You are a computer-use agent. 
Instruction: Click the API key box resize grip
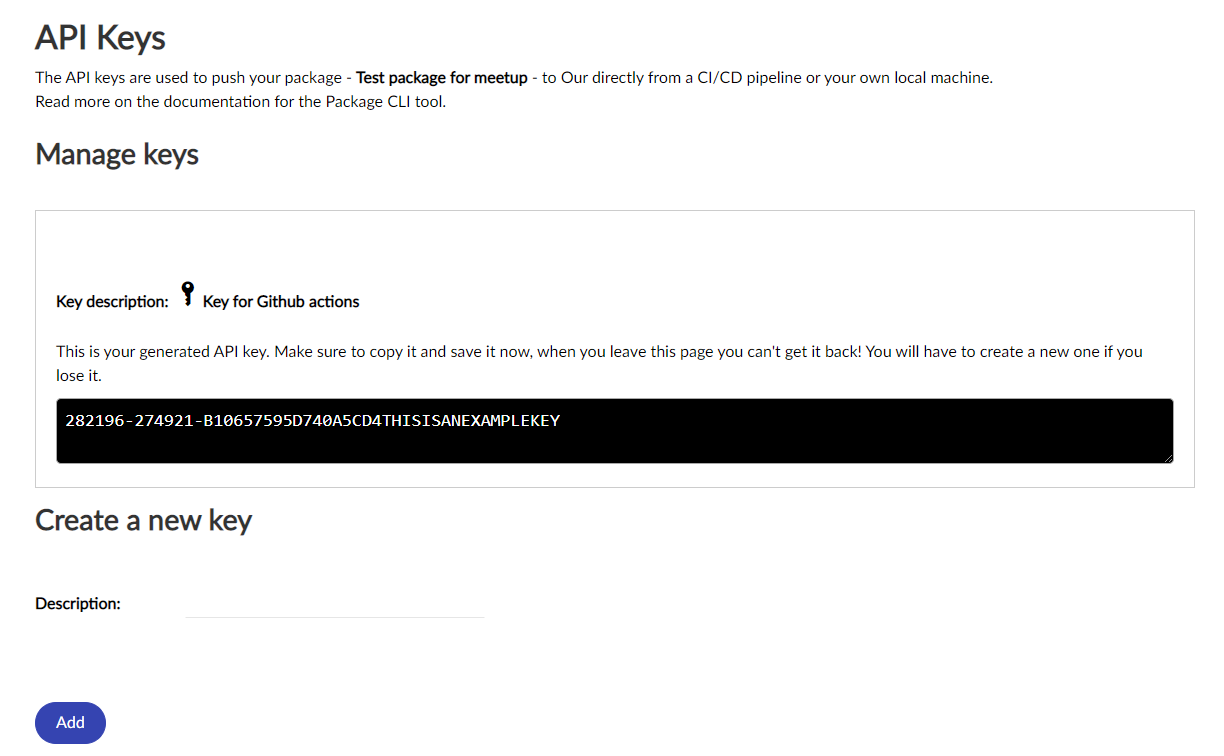(1167, 457)
